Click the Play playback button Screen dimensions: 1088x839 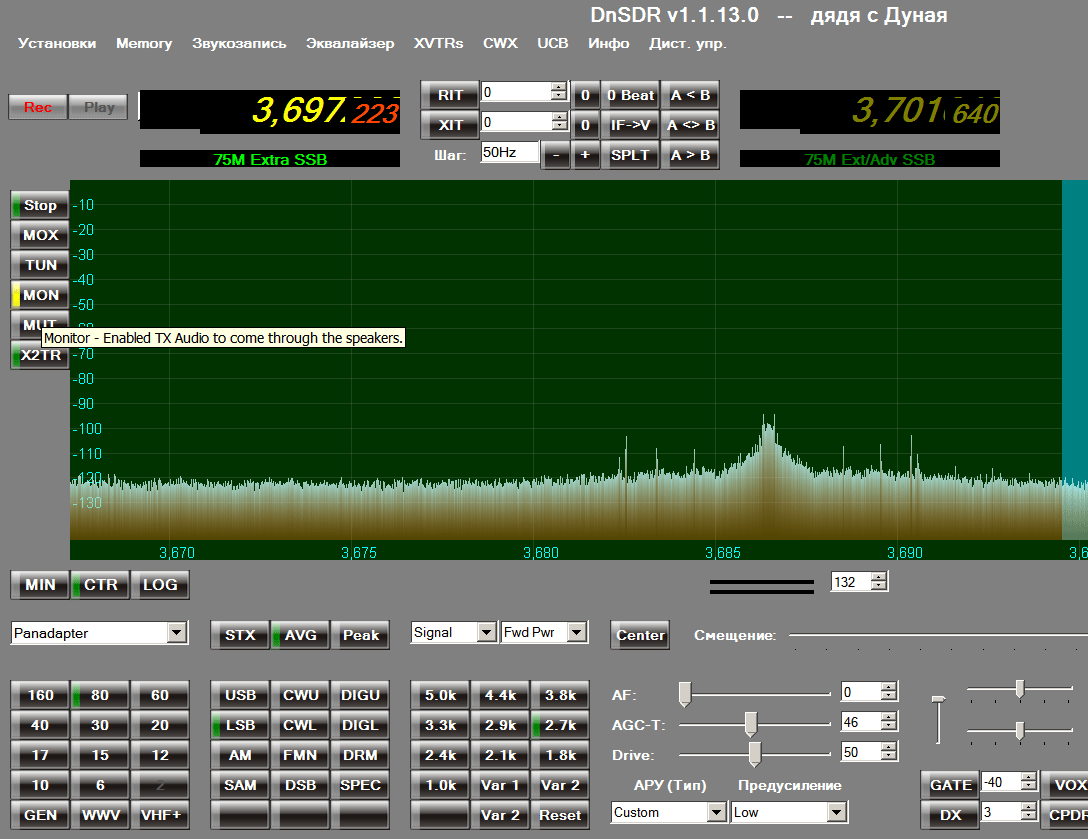[x=98, y=107]
